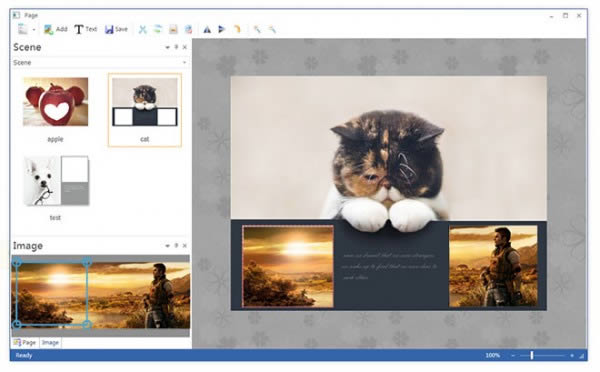Click the zoom in plus button
This screenshot has height=372, width=600.
(572, 356)
